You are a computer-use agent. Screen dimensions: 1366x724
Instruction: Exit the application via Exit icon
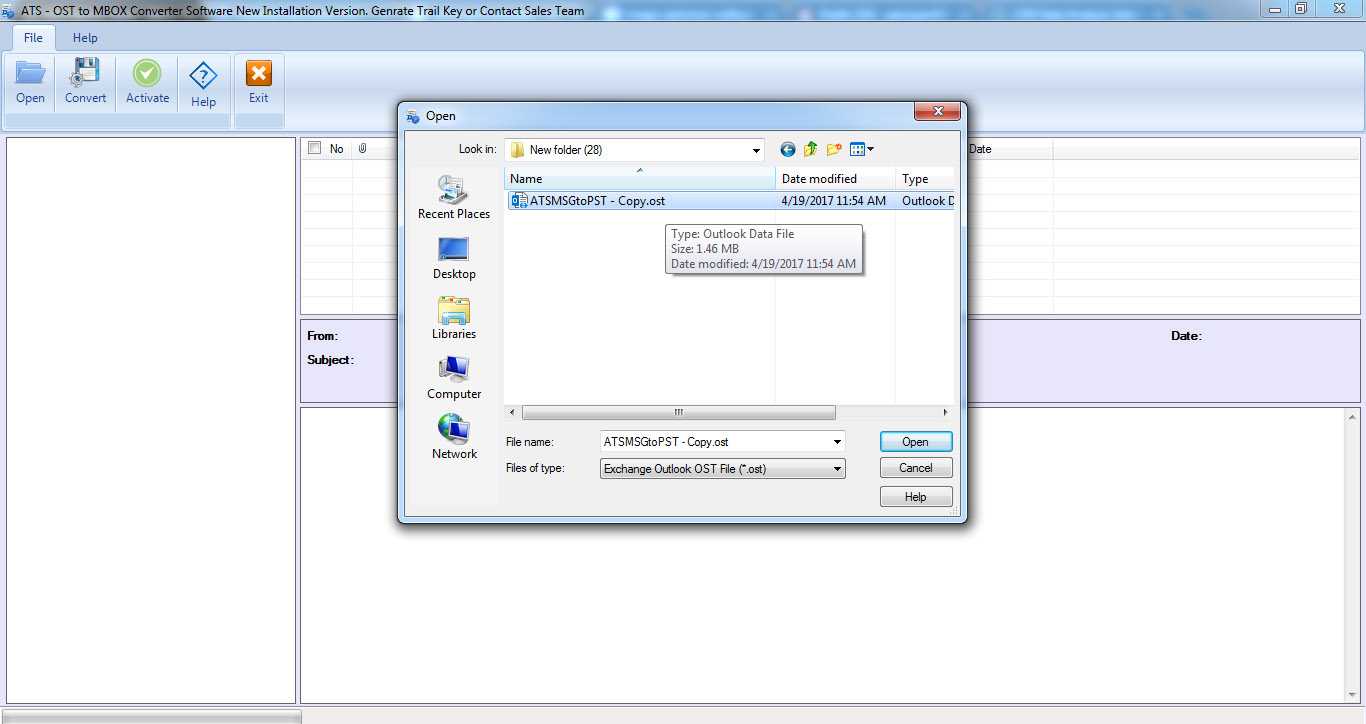[258, 80]
